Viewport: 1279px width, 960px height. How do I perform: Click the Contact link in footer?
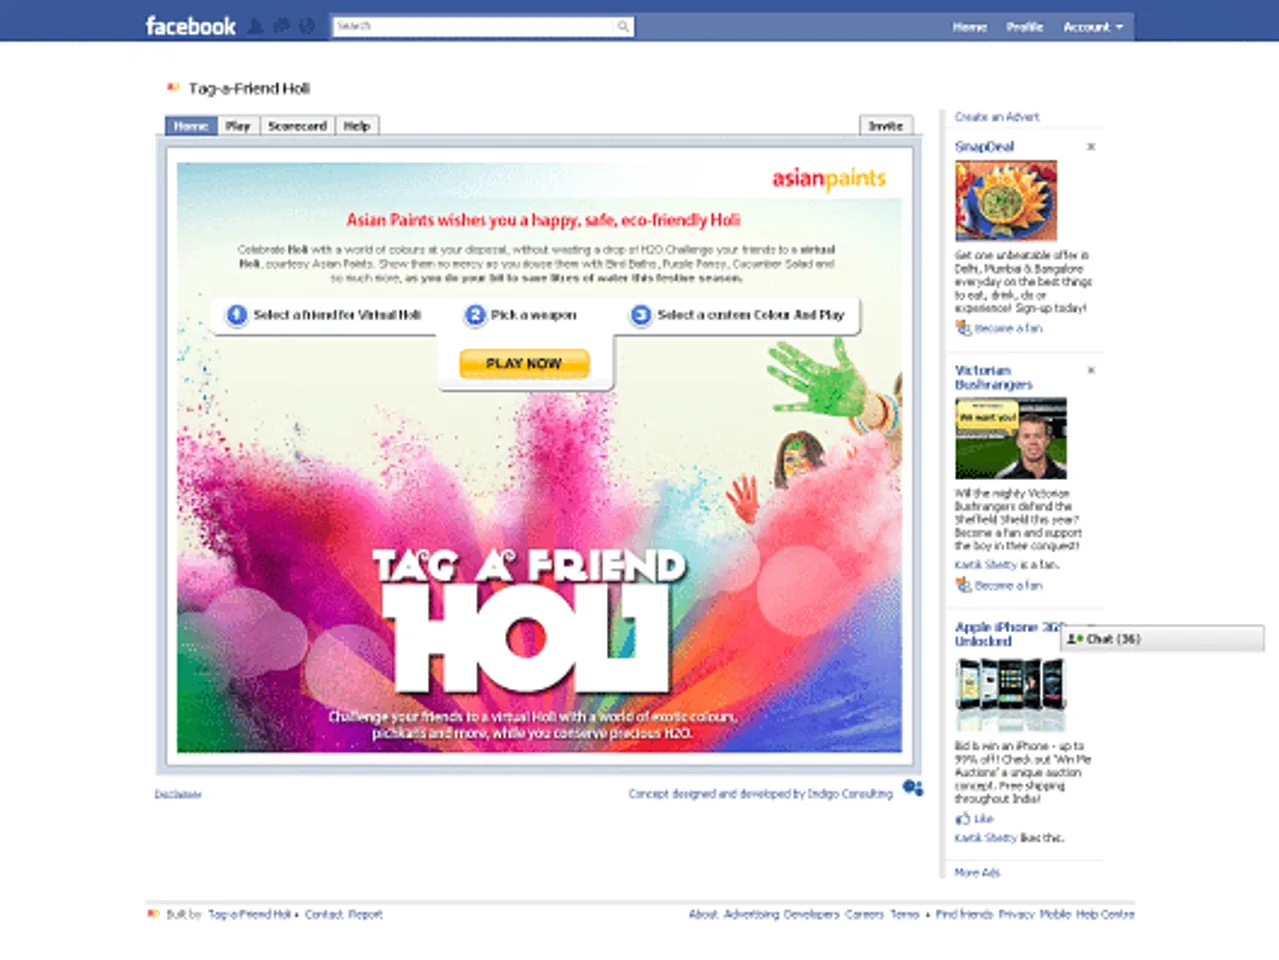[323, 914]
